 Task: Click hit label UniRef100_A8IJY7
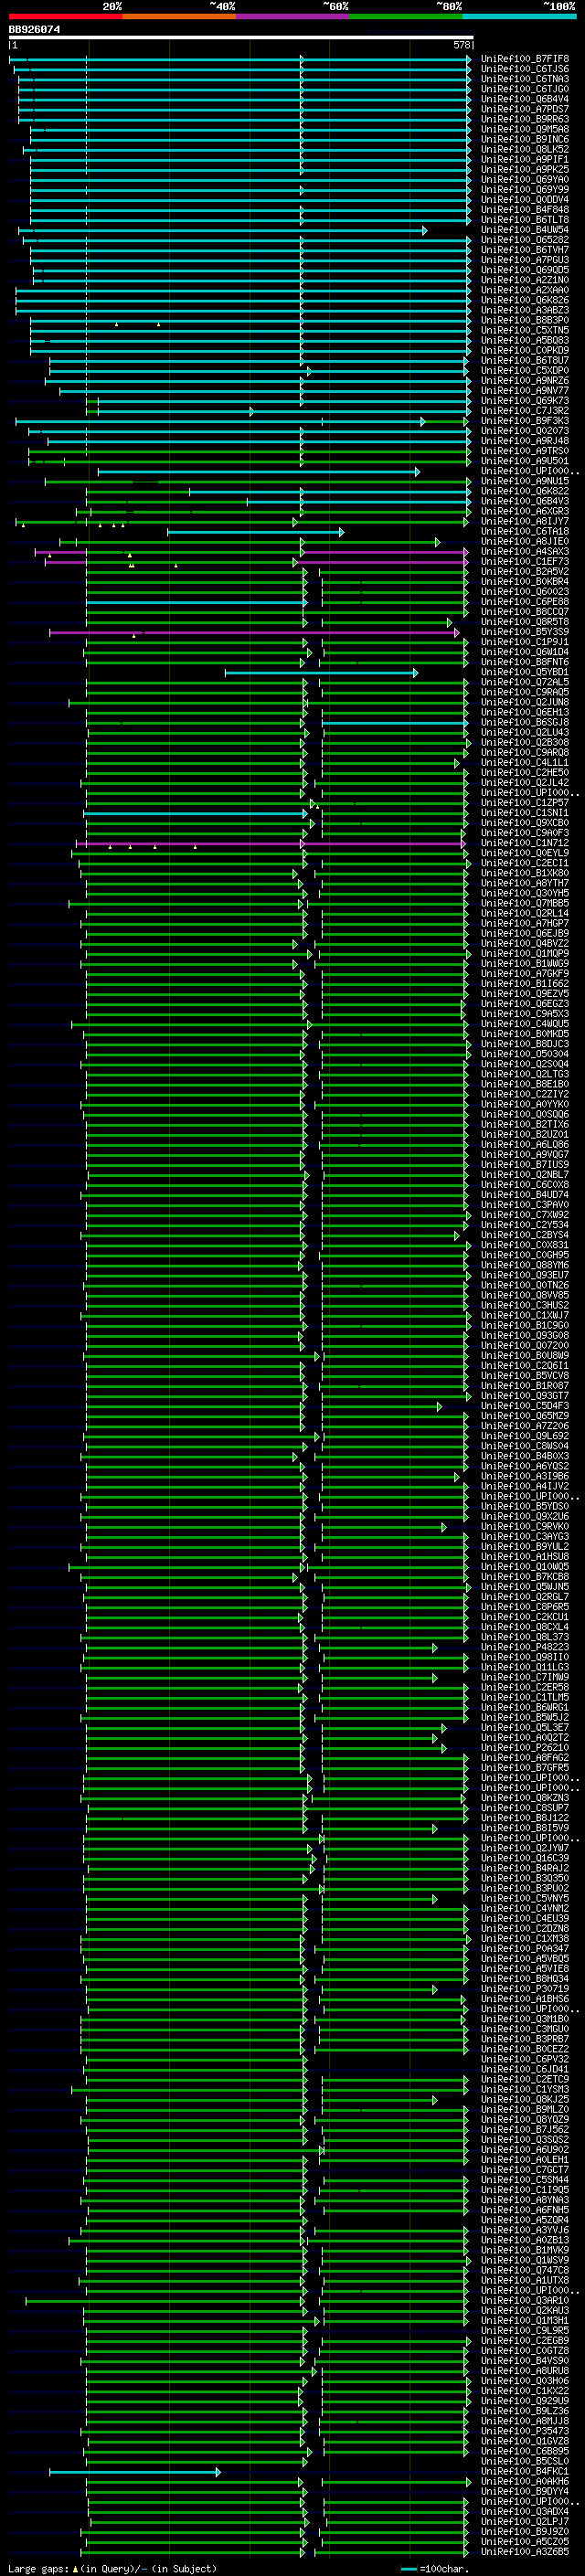point(525,521)
